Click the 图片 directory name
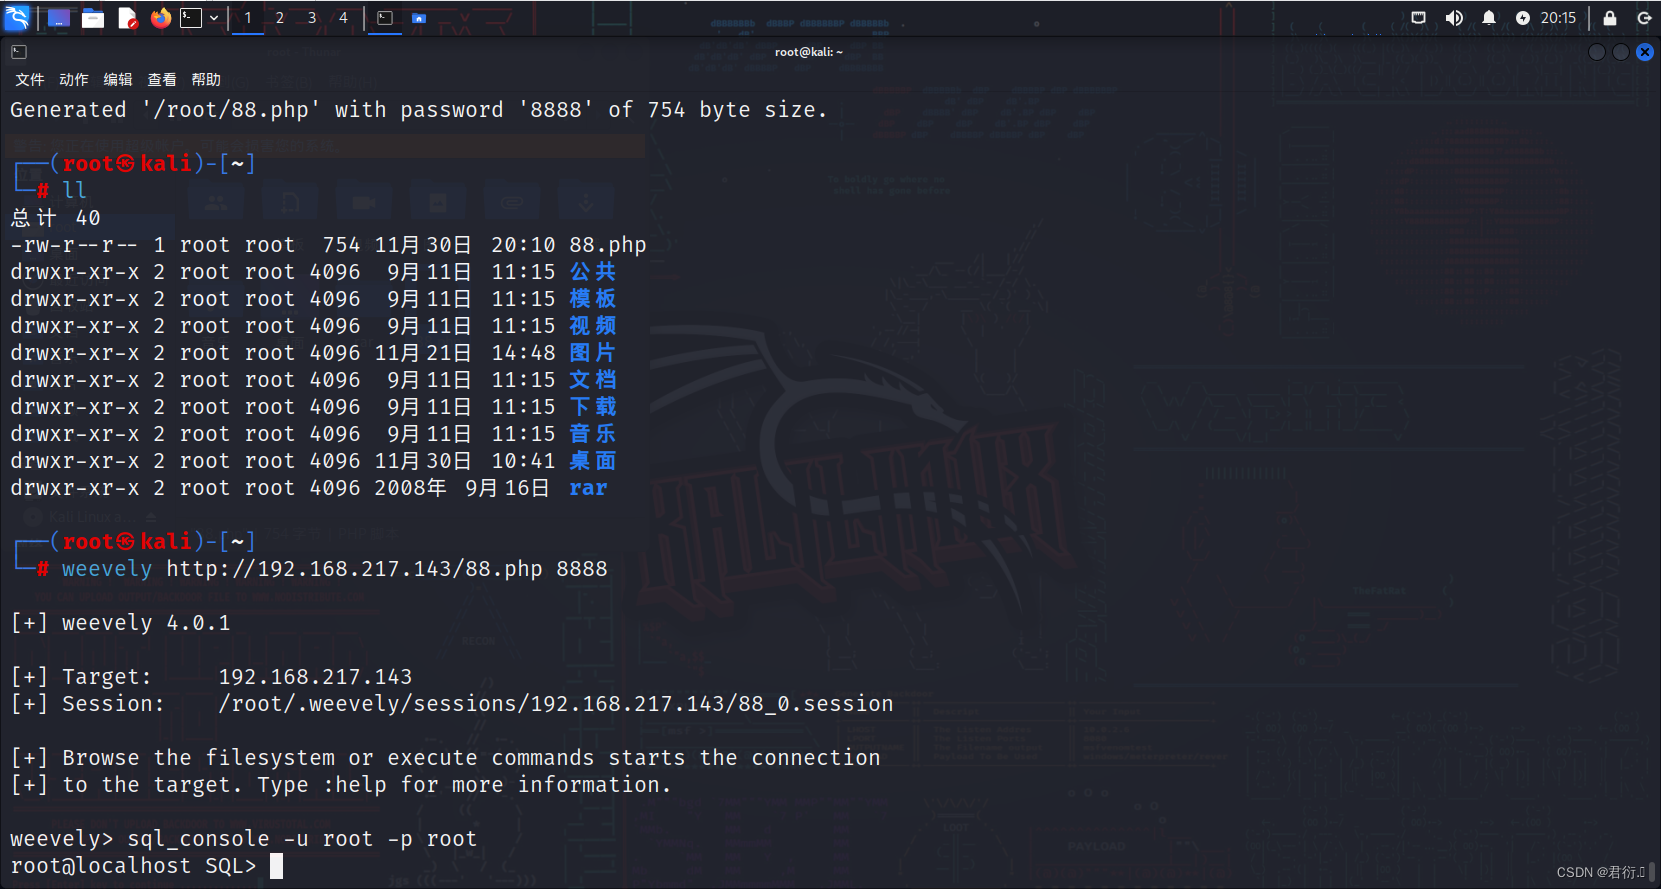The height and width of the screenshot is (889, 1661). 593,353
